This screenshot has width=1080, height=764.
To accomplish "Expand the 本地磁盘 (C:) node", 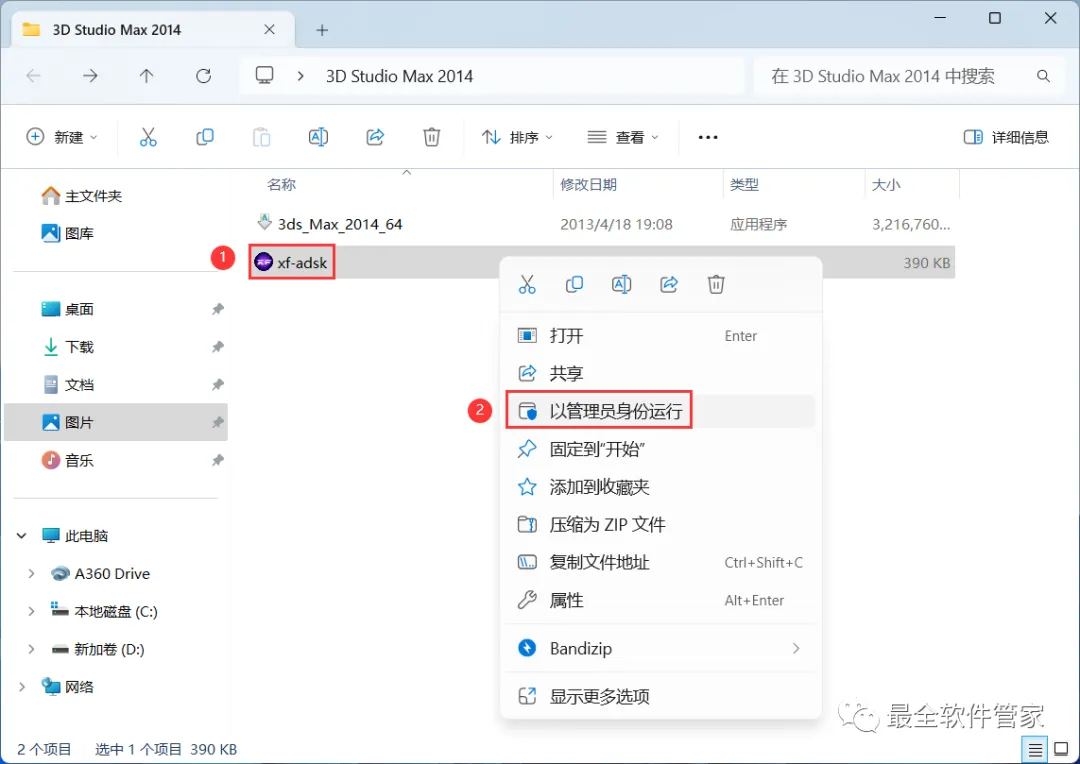I will (x=31, y=611).
